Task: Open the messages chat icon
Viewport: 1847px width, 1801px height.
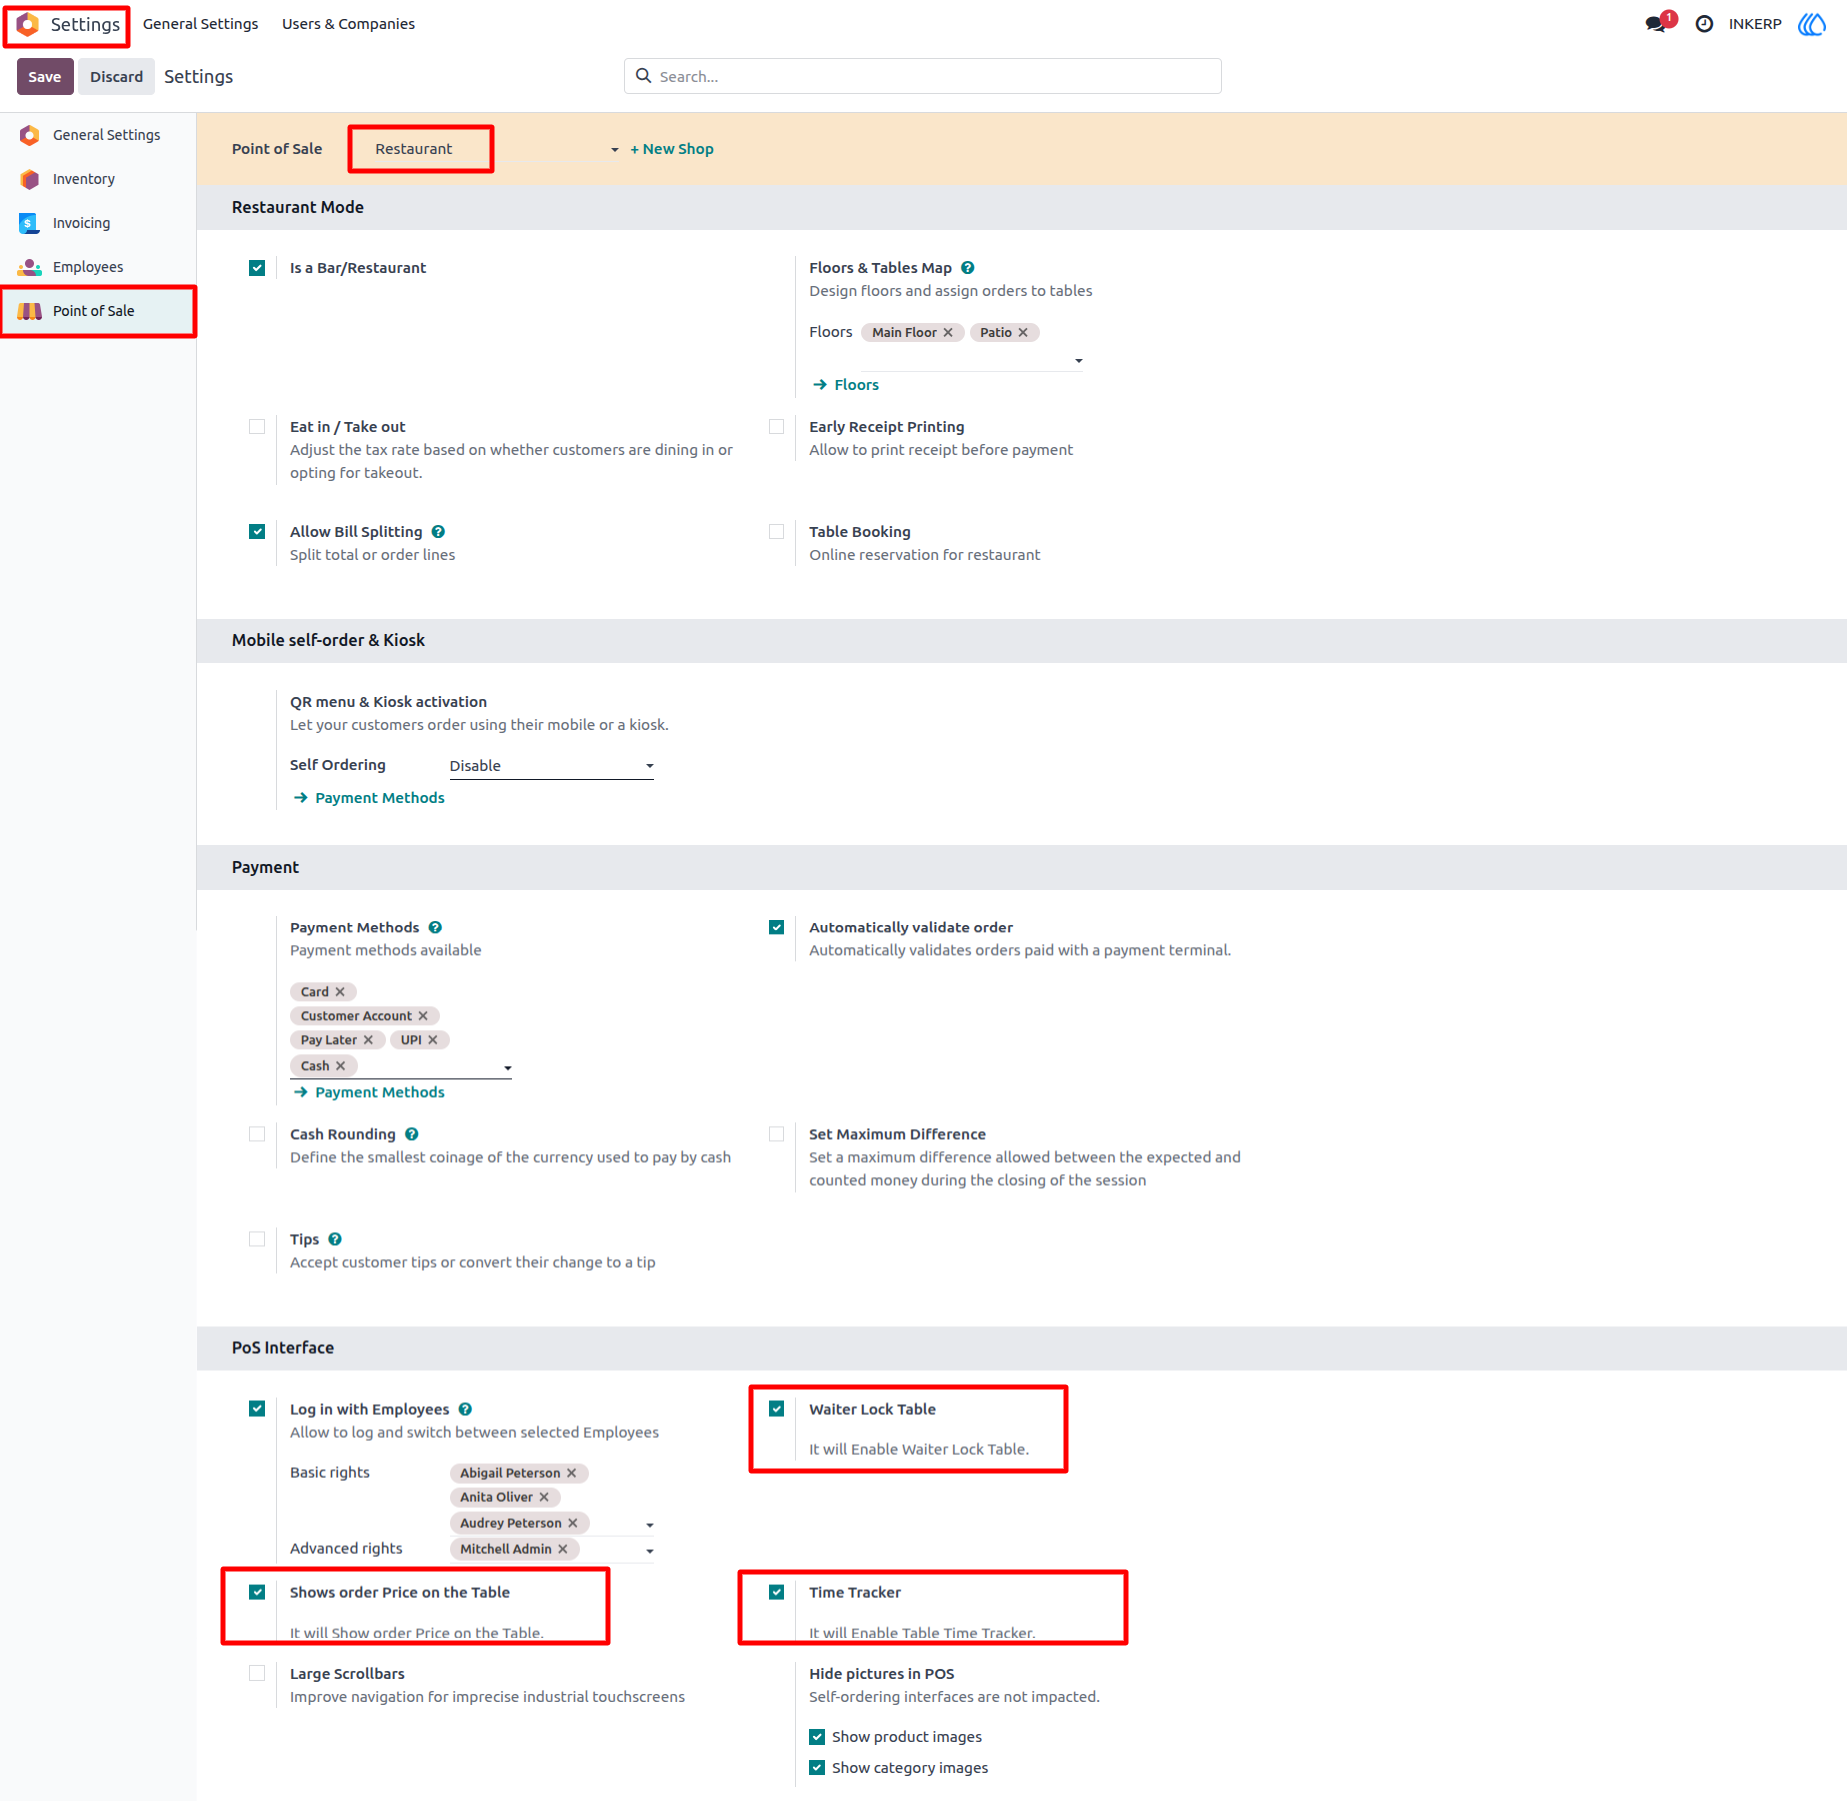Action: (1656, 24)
